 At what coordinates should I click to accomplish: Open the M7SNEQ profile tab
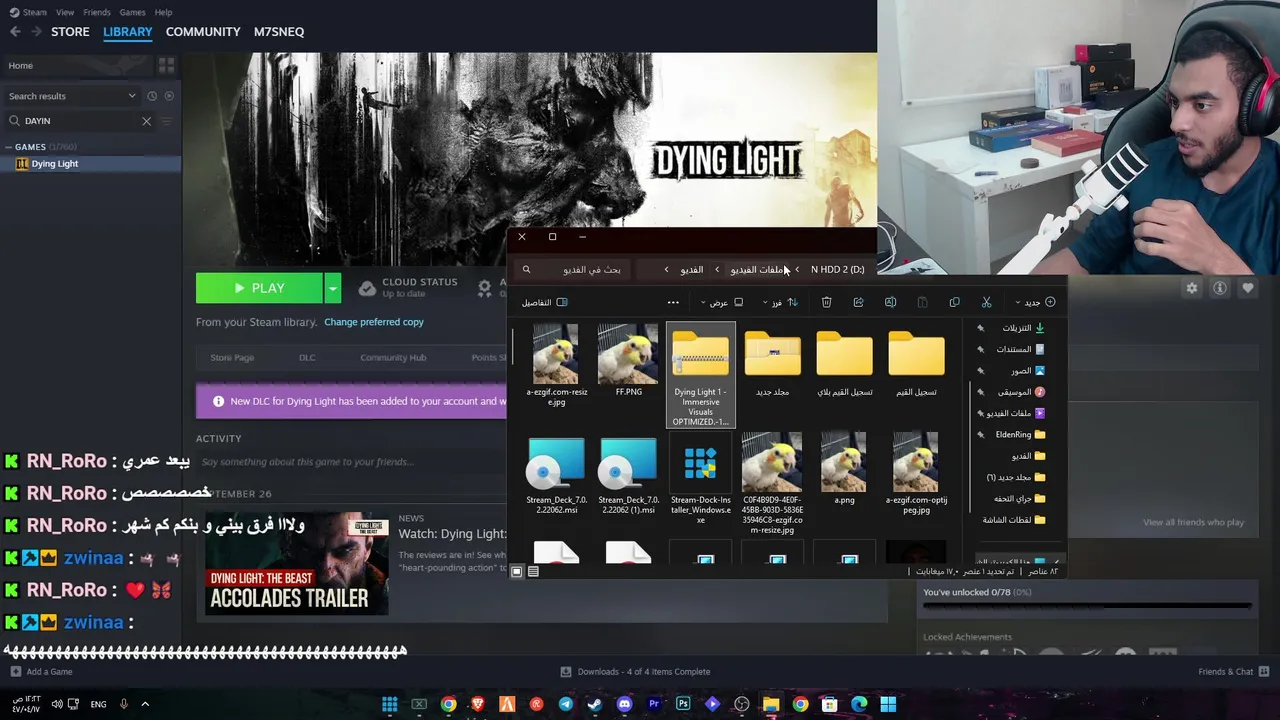(279, 32)
